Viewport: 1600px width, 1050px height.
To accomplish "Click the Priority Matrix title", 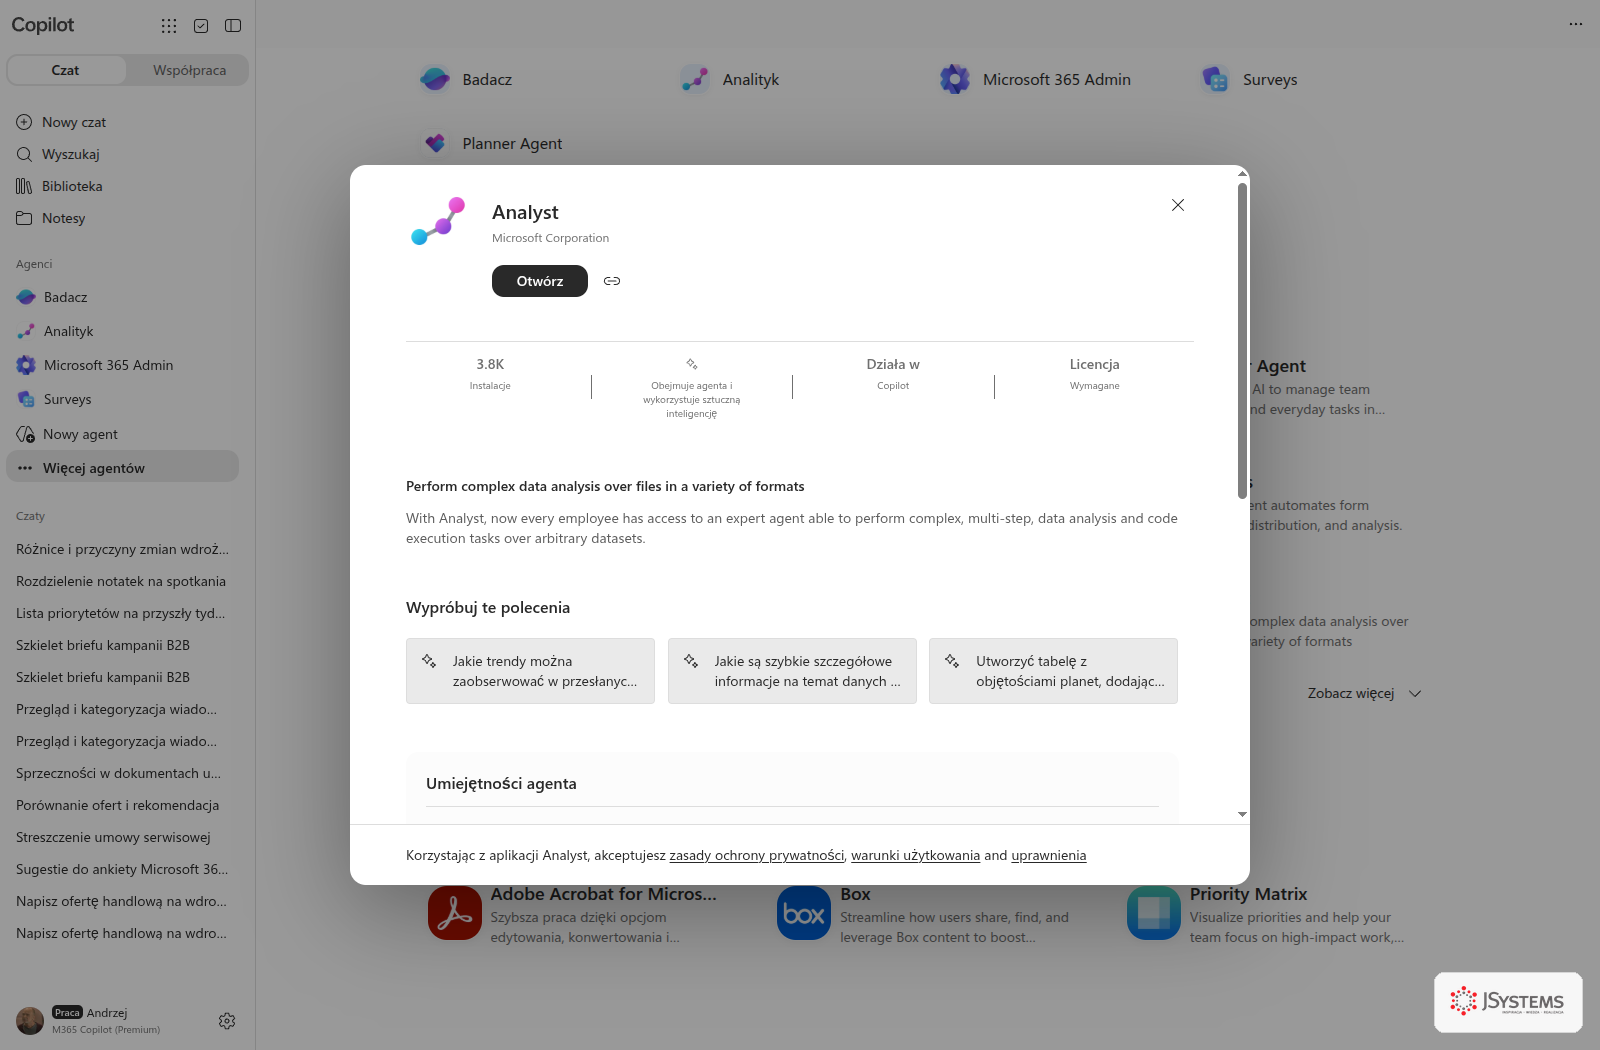I will click(x=1248, y=894).
